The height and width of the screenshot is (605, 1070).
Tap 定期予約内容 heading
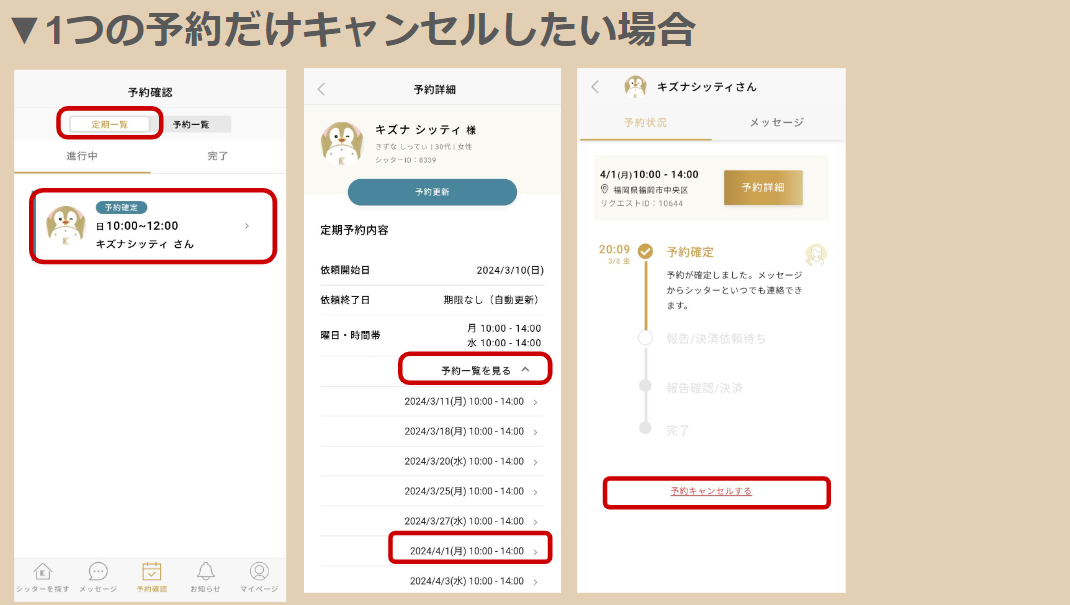click(355, 231)
